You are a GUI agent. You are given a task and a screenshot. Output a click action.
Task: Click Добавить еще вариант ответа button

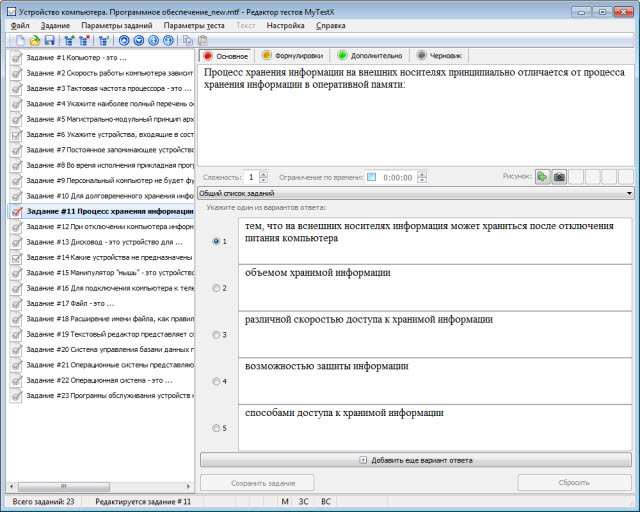(416, 459)
